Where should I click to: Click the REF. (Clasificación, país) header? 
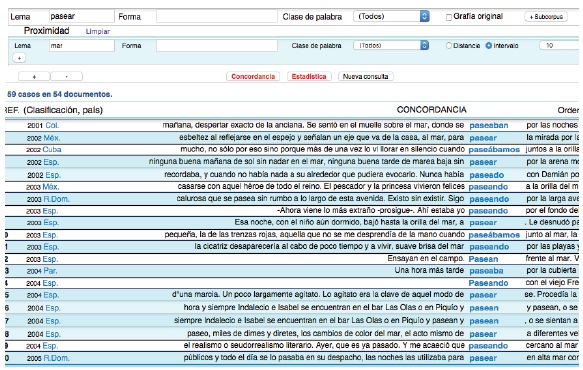pyautogui.click(x=54, y=110)
